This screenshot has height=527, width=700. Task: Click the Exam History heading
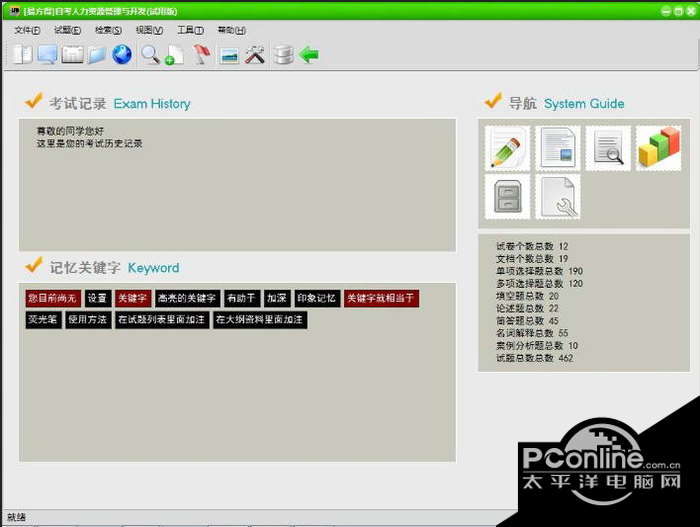(152, 104)
